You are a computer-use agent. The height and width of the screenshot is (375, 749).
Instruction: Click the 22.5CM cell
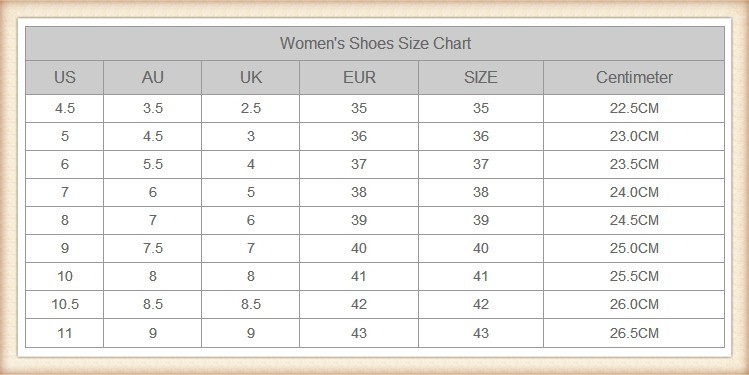(x=634, y=108)
